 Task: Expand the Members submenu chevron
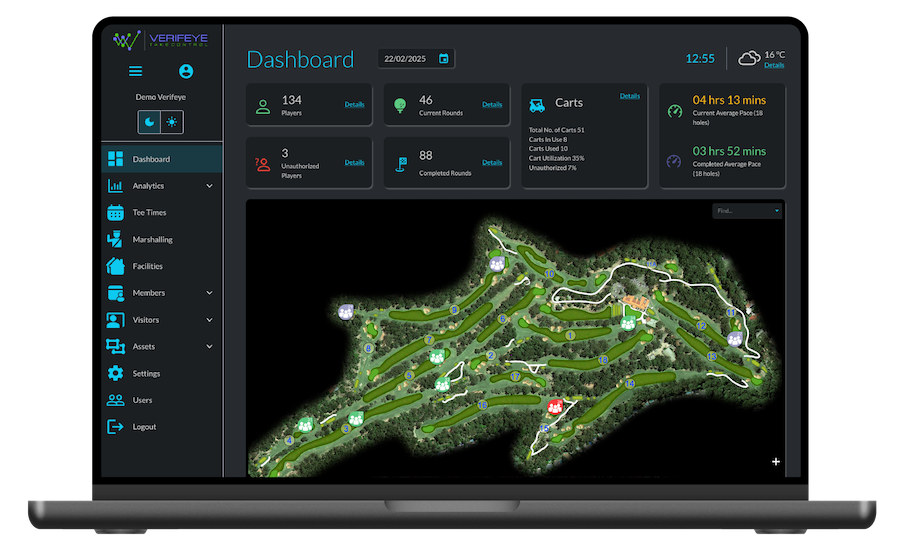[210, 293]
